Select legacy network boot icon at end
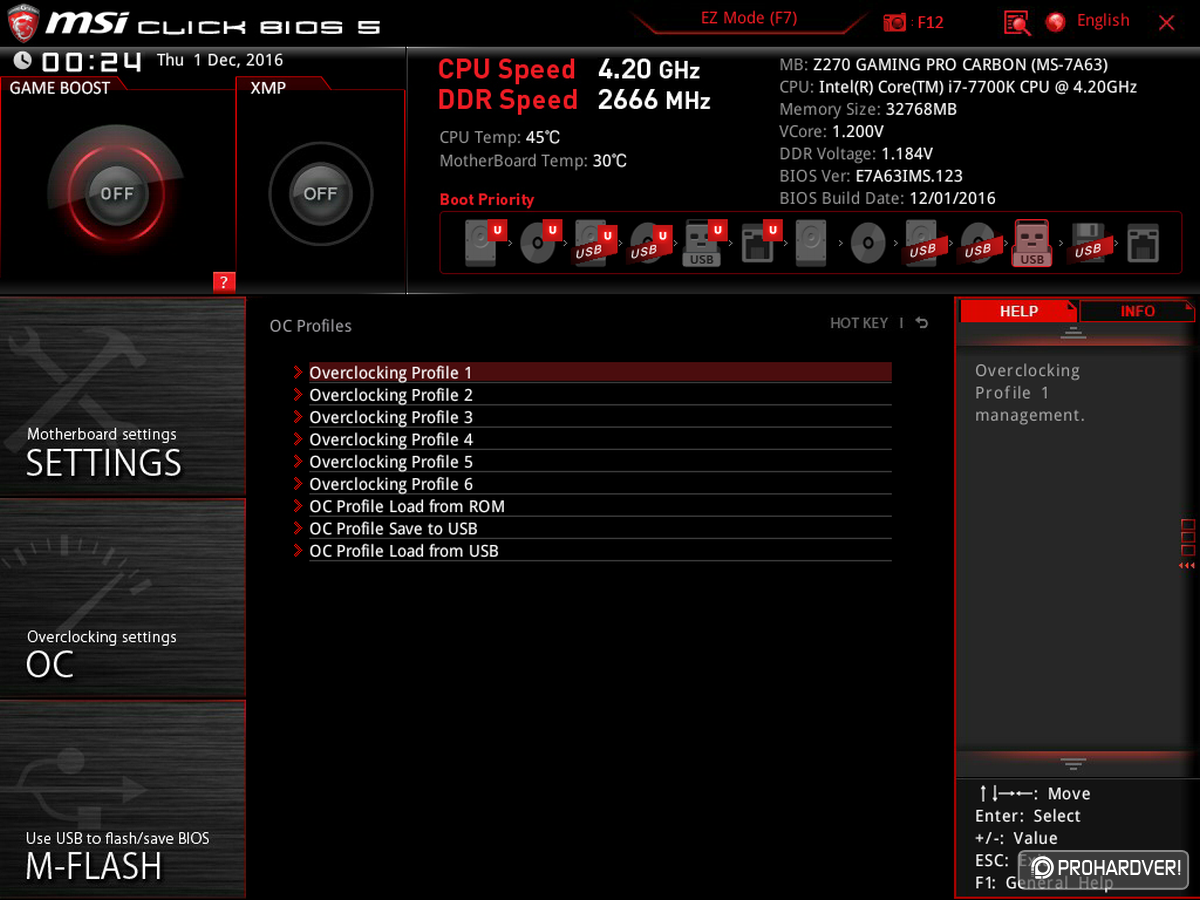 click(x=1142, y=243)
